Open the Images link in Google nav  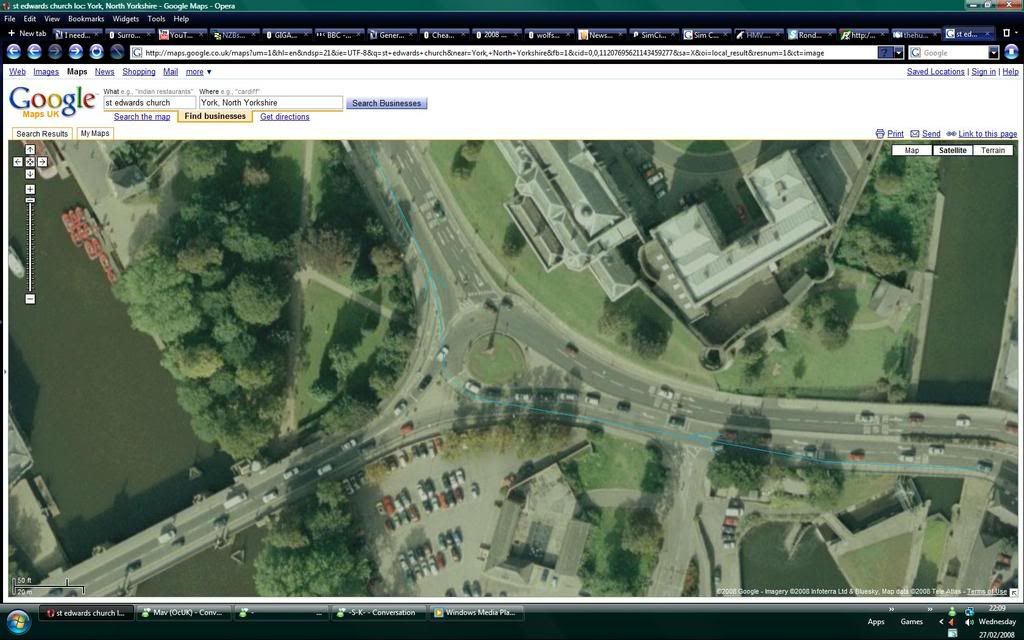(x=46, y=72)
